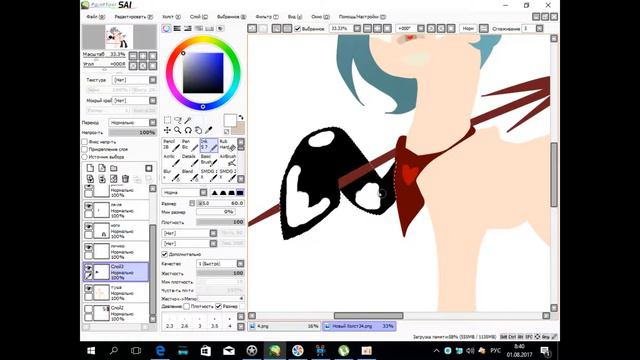
Task: Open the Редактировать menu
Action: [133, 17]
